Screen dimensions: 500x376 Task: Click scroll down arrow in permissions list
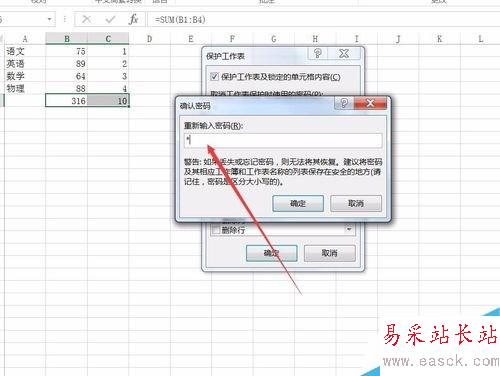pos(349,229)
